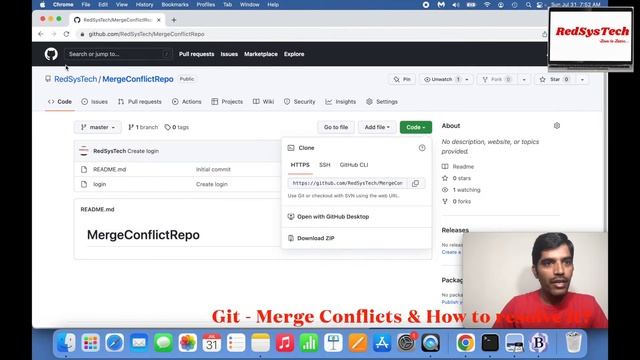
Task: Pin the repository with Pin button
Action: [402, 79]
